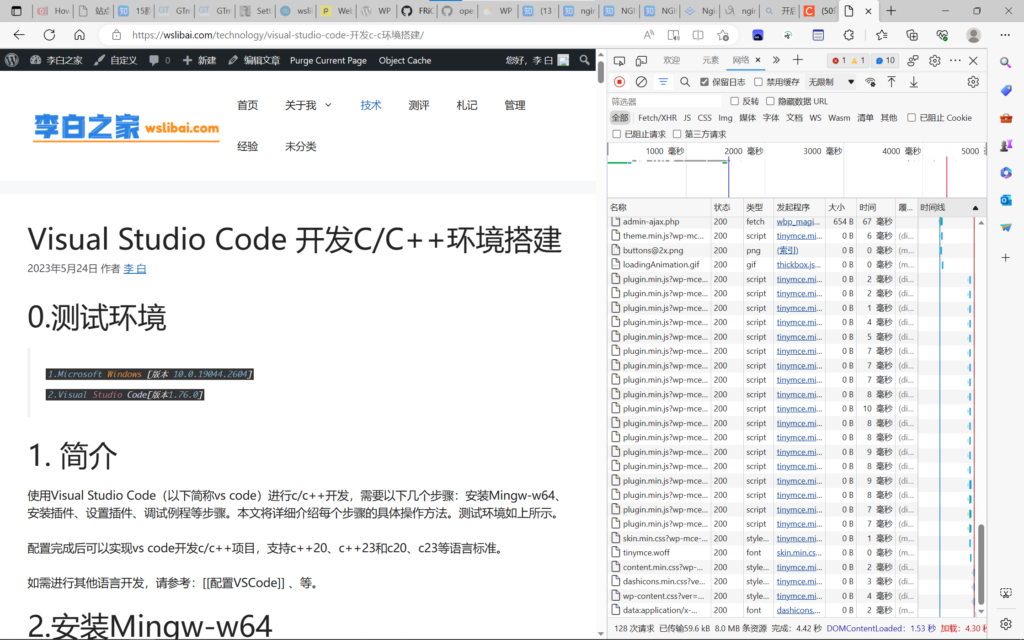The height and width of the screenshot is (640, 1024).
Task: Toggle the device emulation icon in DevTools
Action: click(642, 60)
